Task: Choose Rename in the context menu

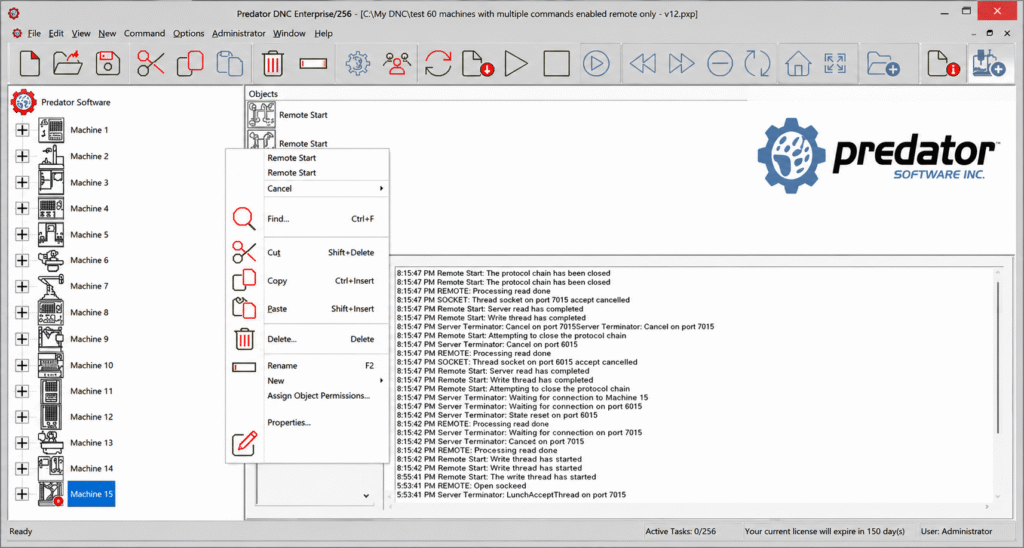Action: coord(325,366)
